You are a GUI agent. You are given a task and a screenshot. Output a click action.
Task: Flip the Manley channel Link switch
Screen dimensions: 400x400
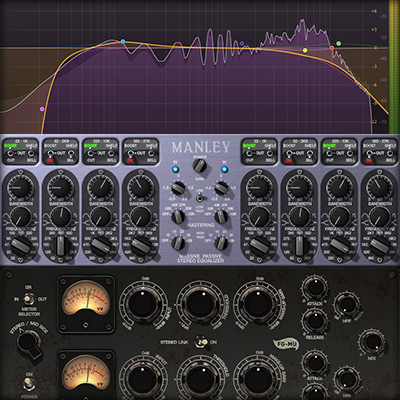199,198
